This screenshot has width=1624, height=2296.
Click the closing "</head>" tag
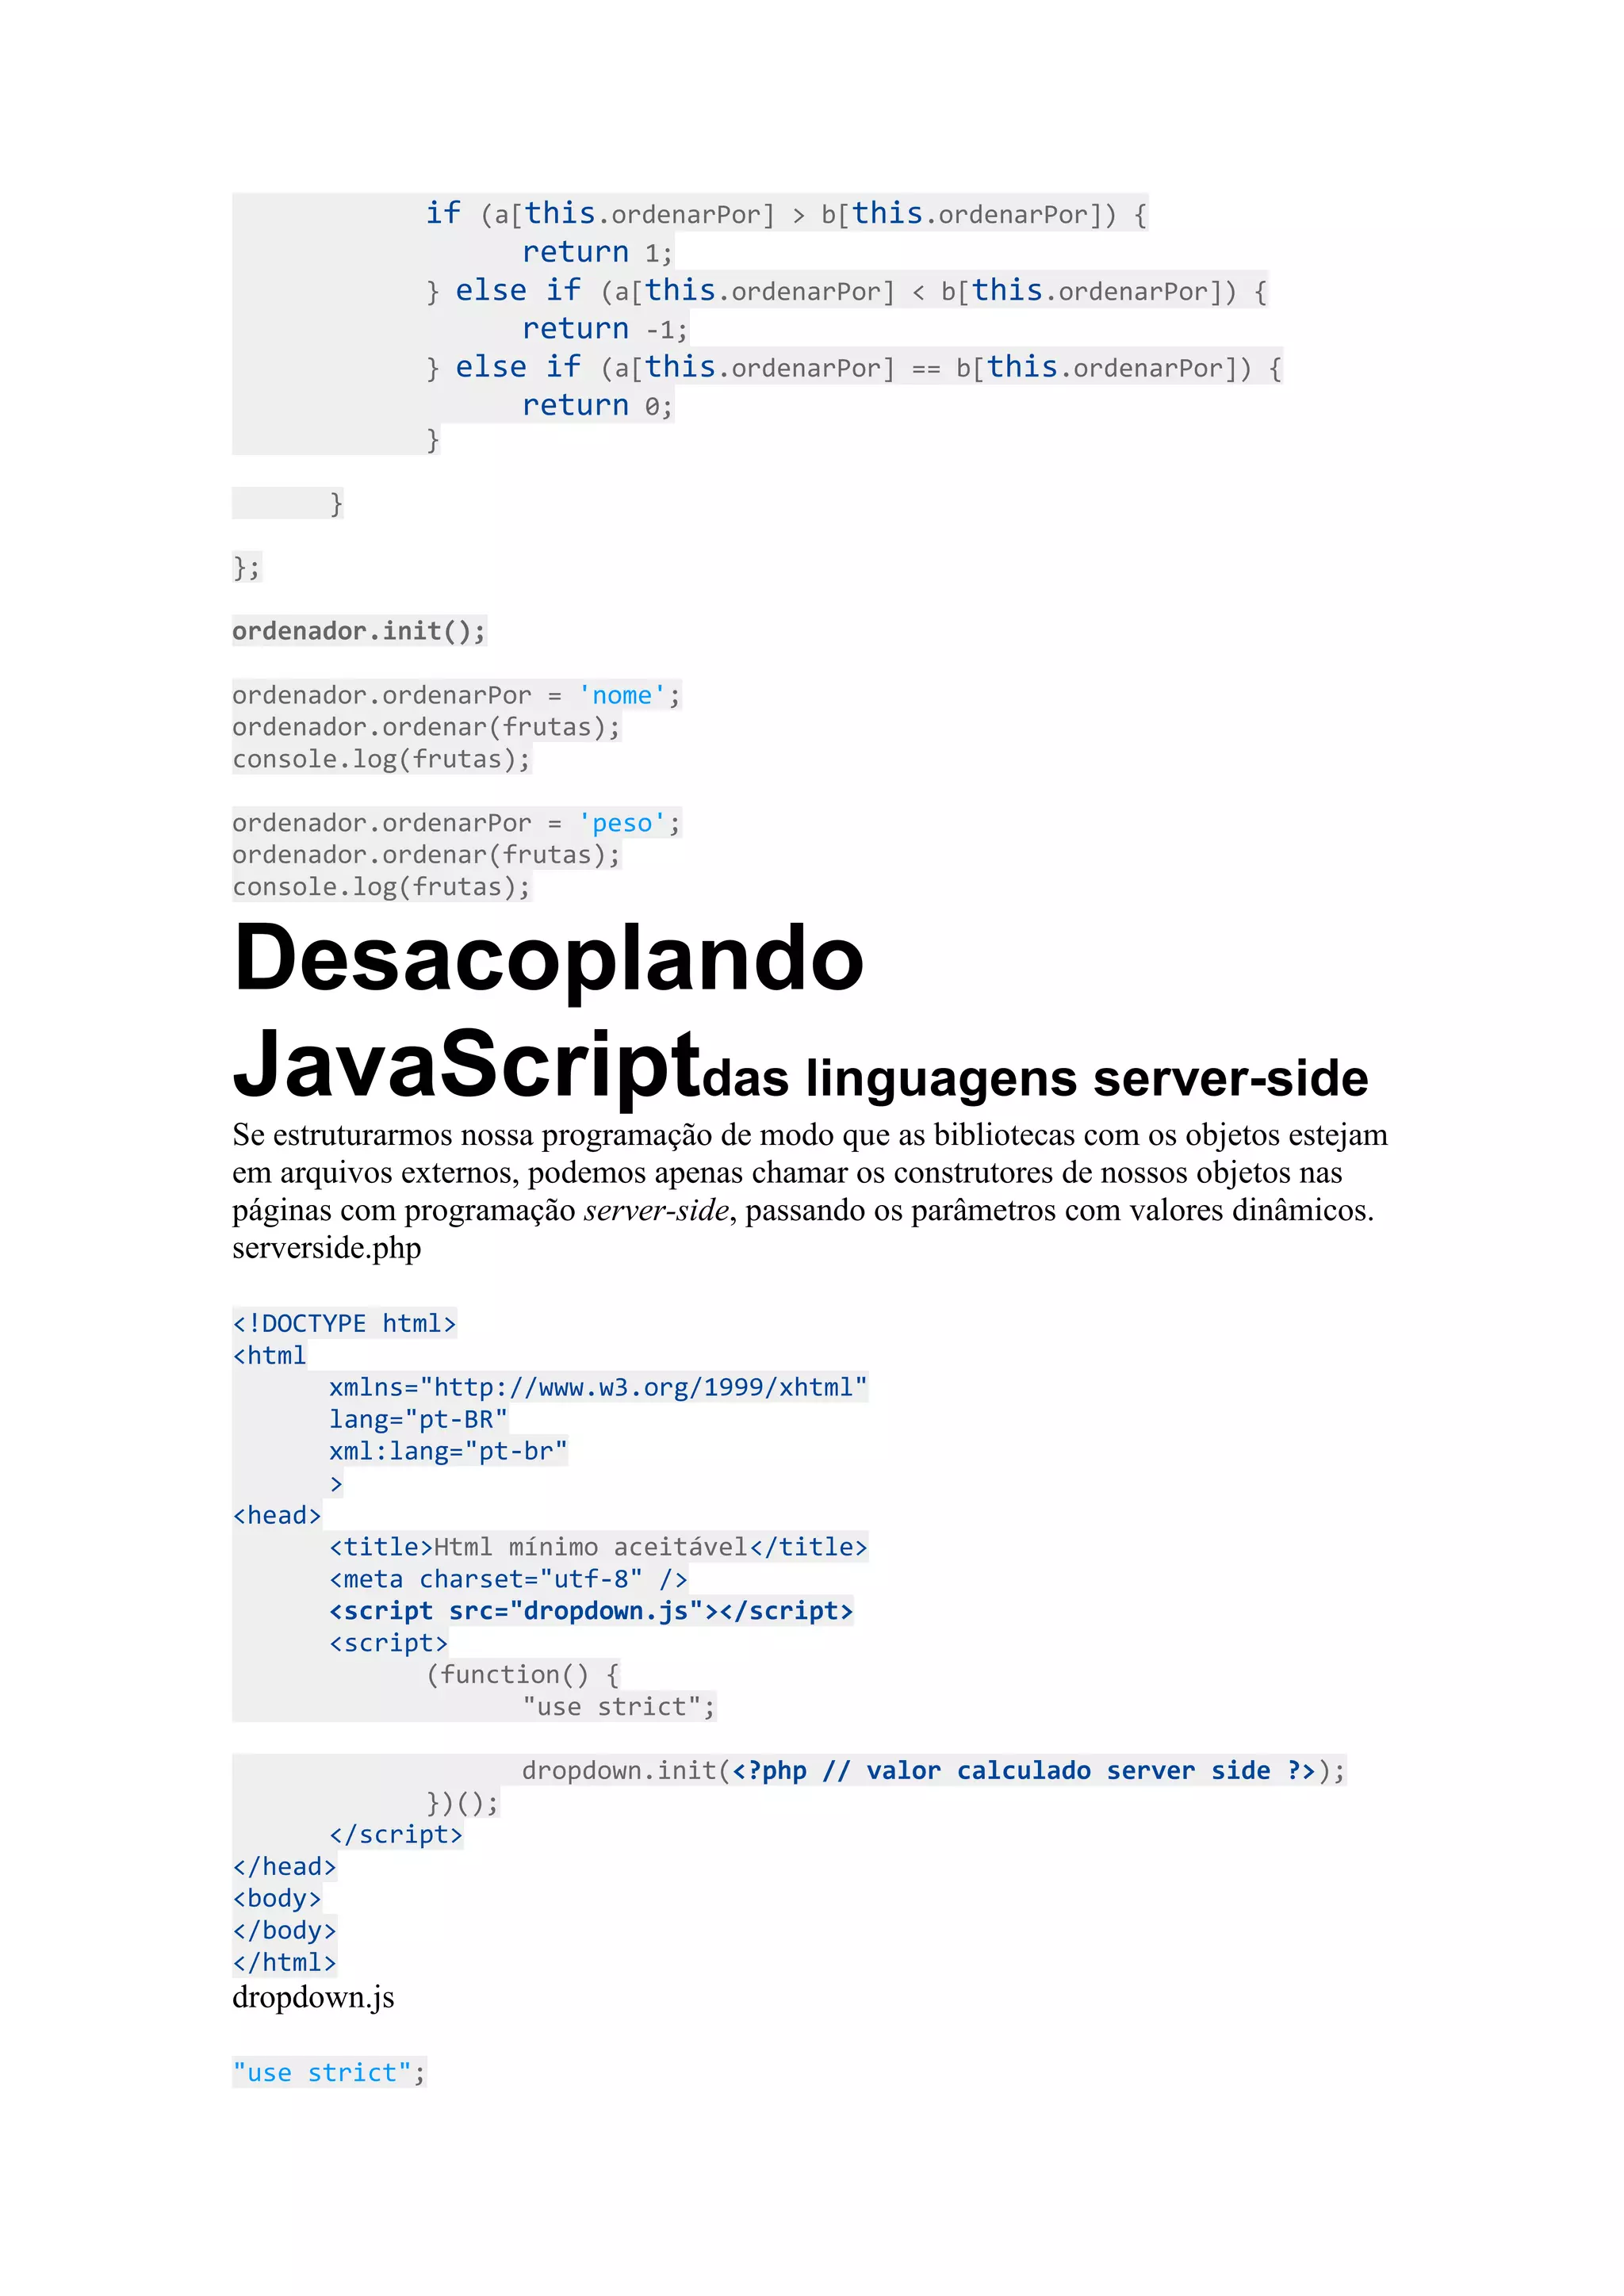point(284,1867)
